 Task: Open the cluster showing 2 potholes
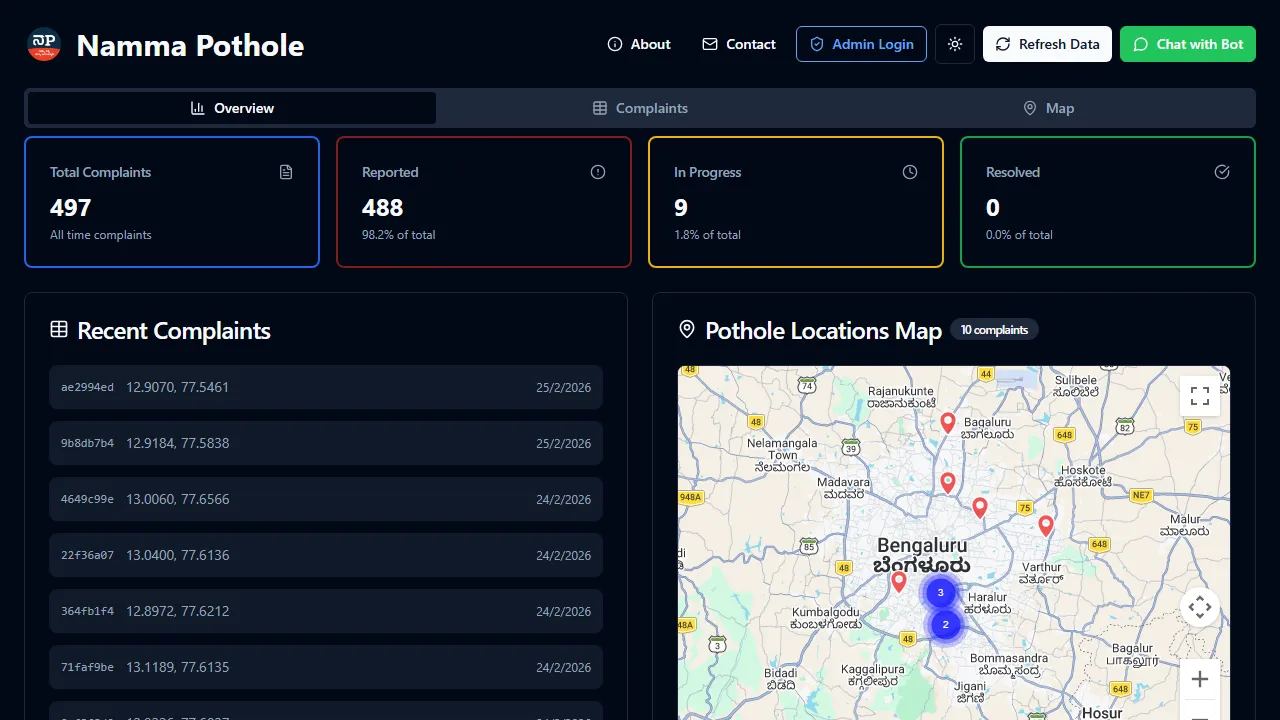[x=945, y=624]
